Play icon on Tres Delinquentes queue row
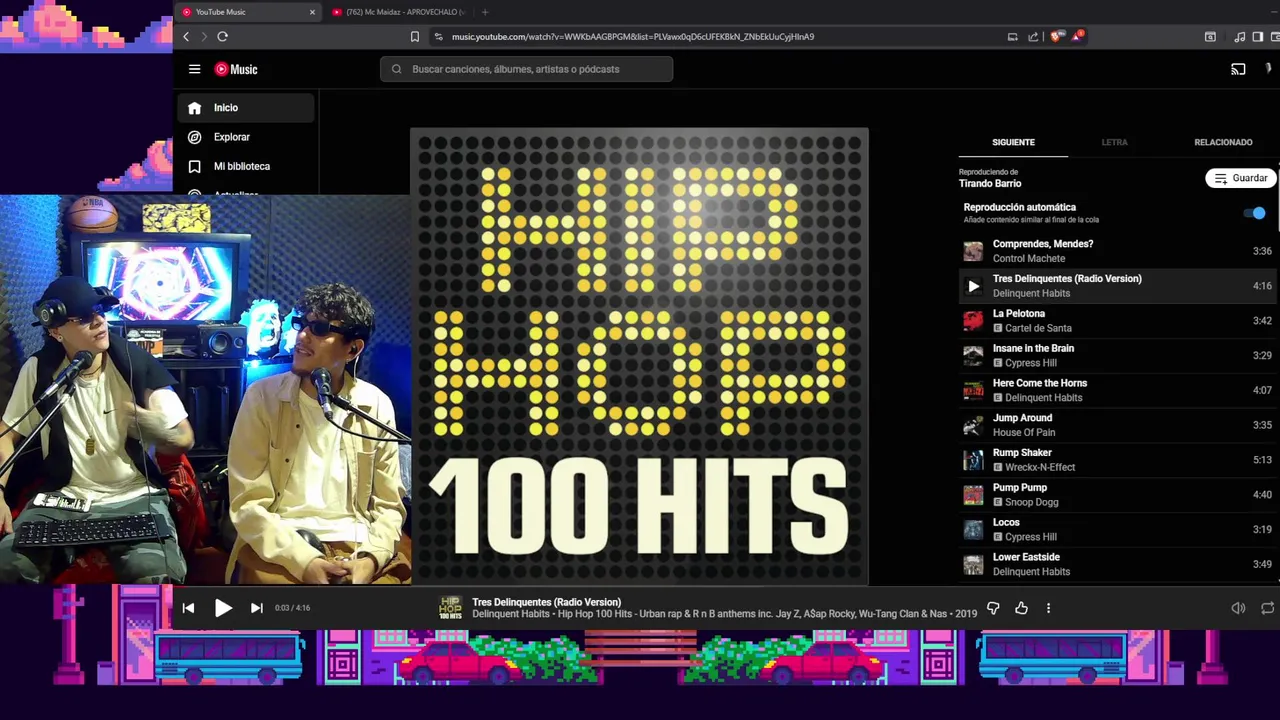This screenshot has width=1280, height=720. 973,286
